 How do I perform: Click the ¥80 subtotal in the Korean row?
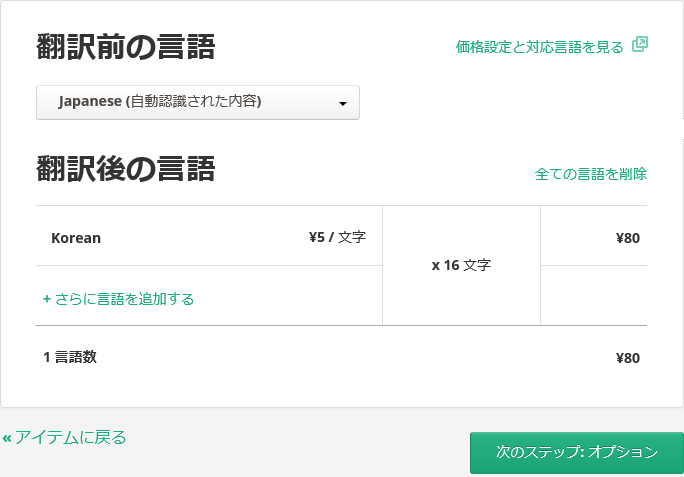(627, 238)
